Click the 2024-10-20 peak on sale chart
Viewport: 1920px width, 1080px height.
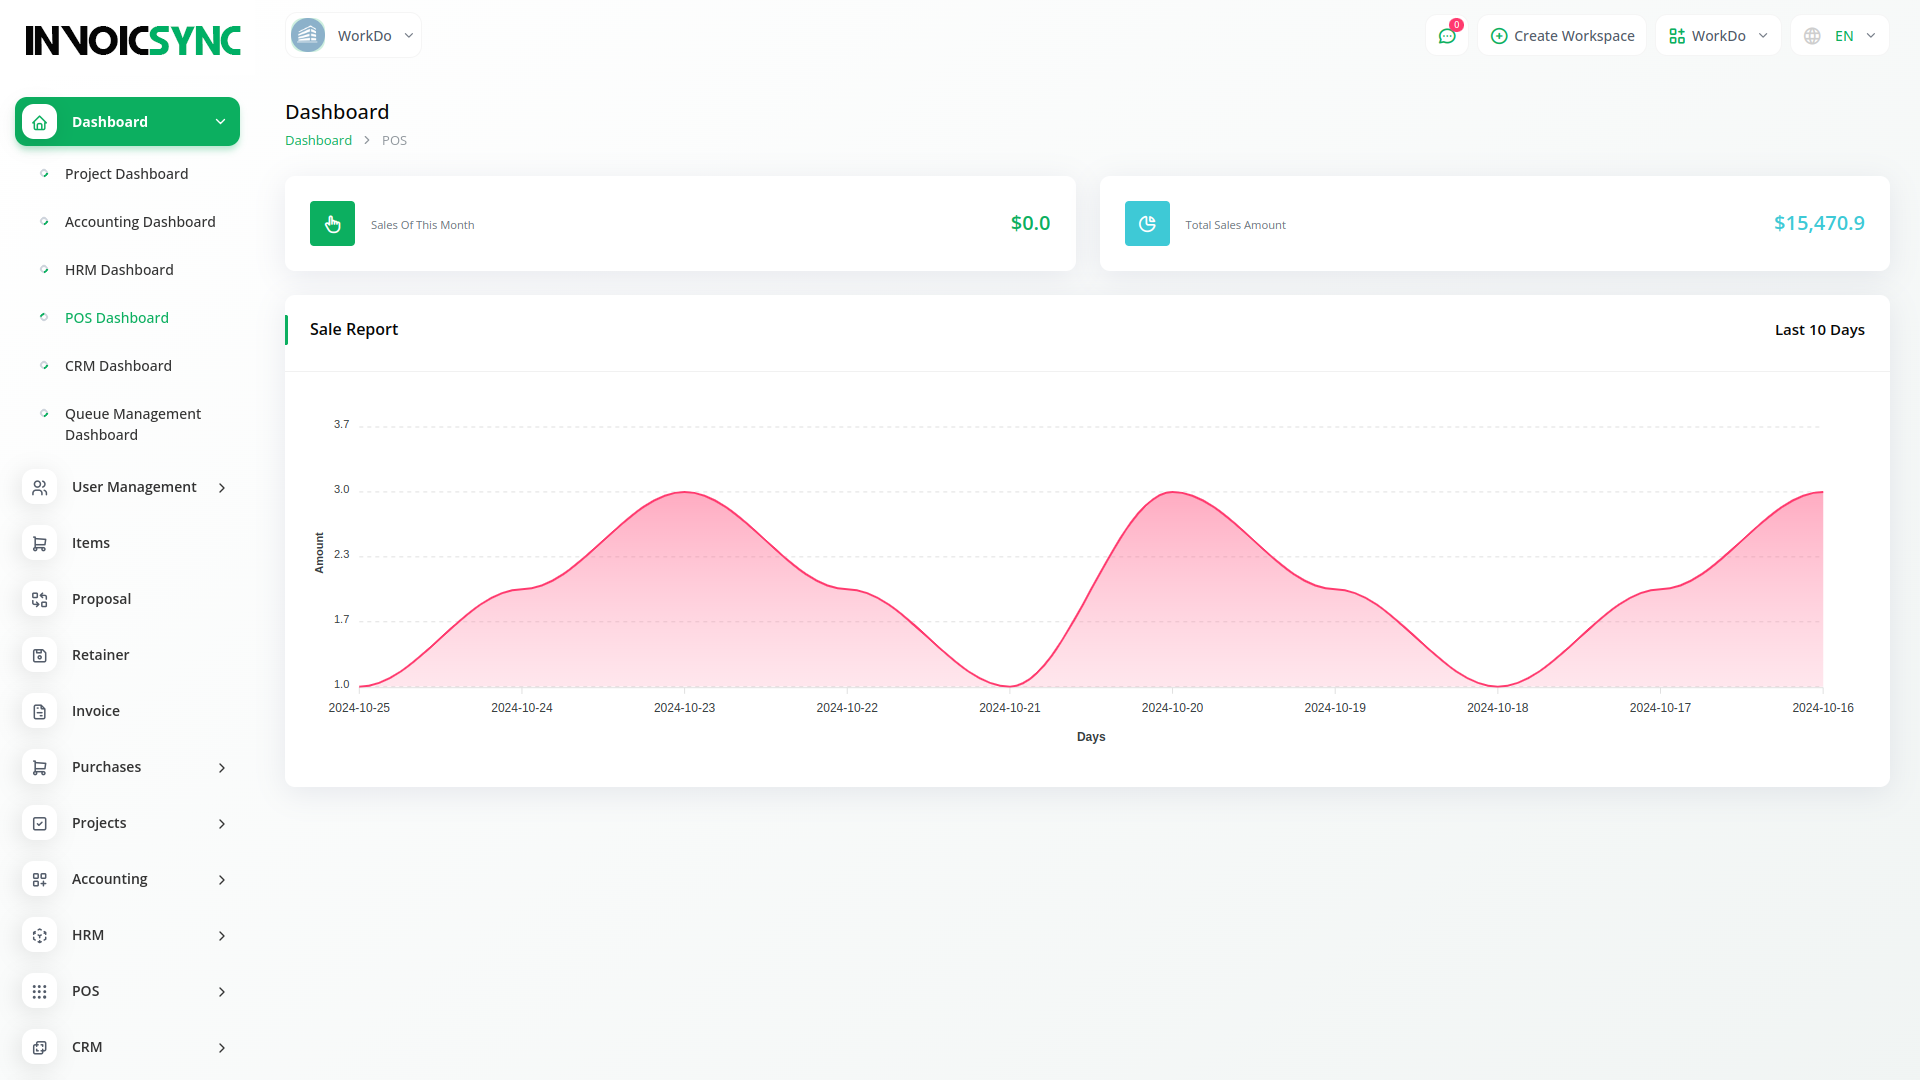(1172, 492)
